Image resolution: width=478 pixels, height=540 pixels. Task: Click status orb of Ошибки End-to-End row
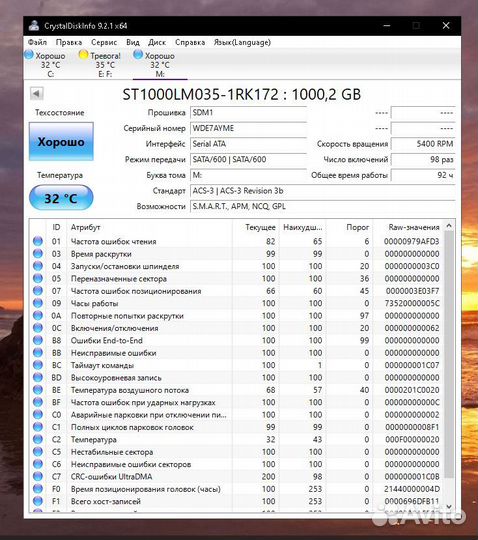38,340
